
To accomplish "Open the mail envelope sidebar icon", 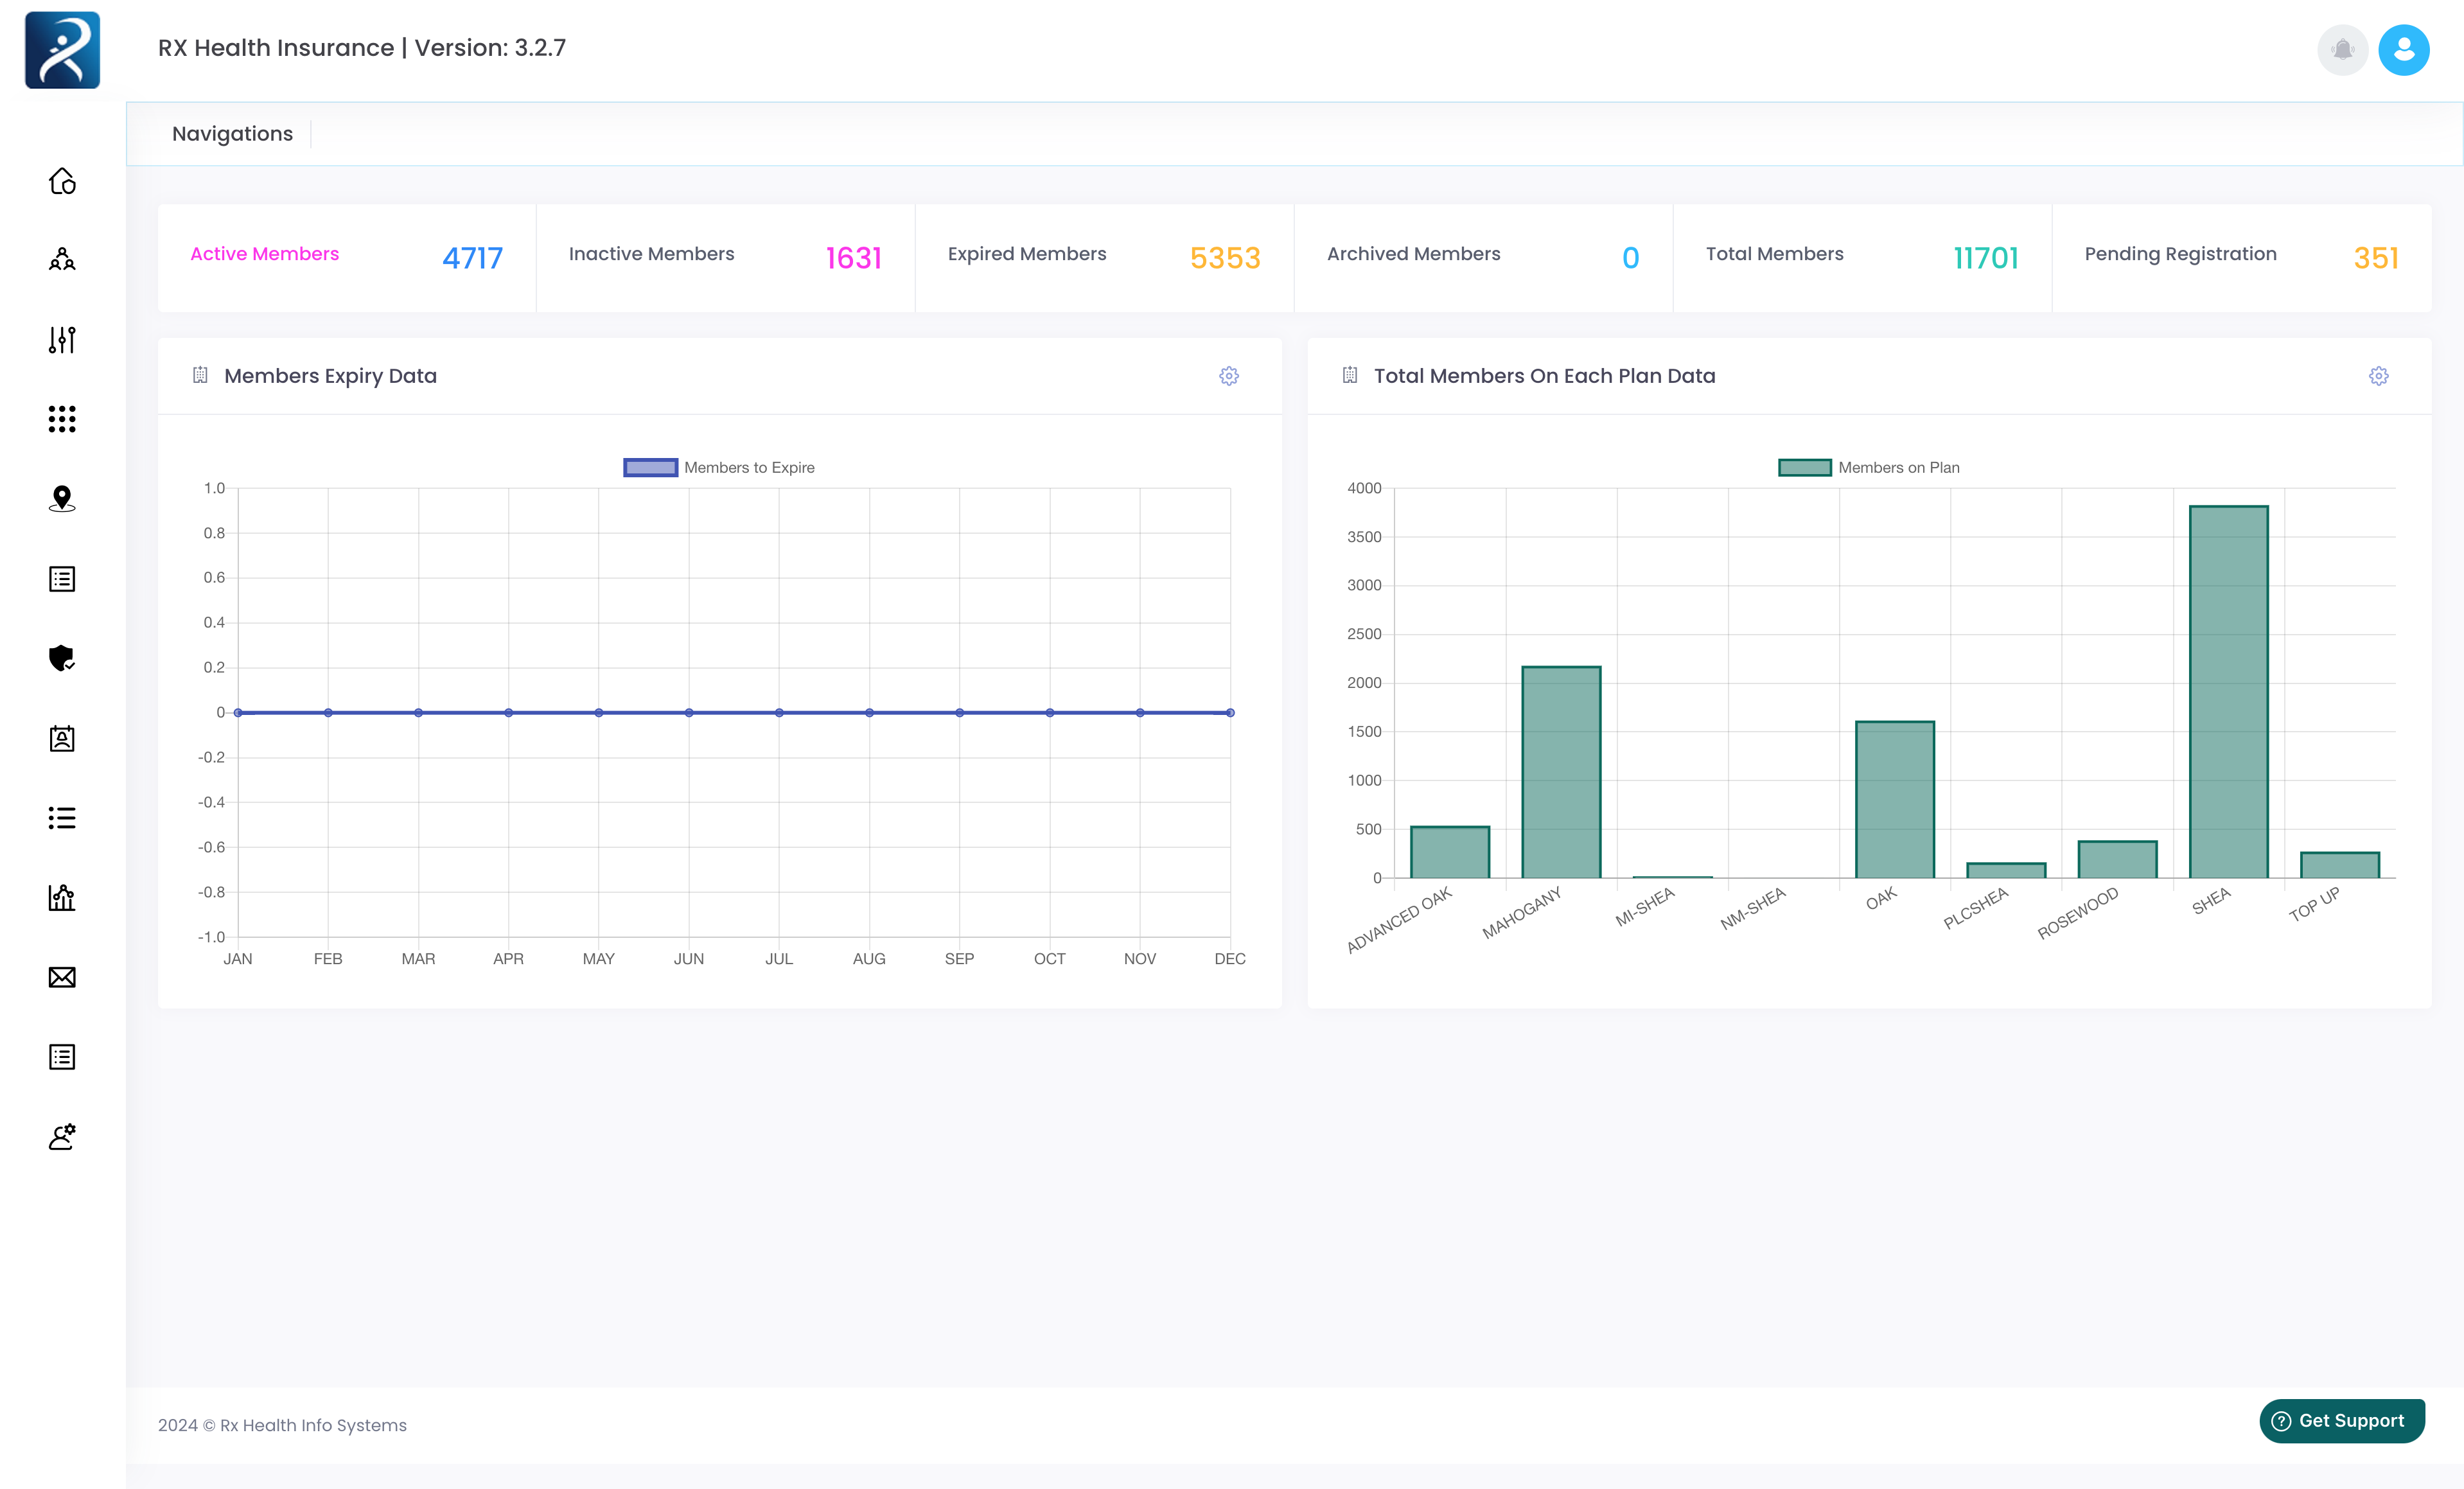I will [62, 977].
